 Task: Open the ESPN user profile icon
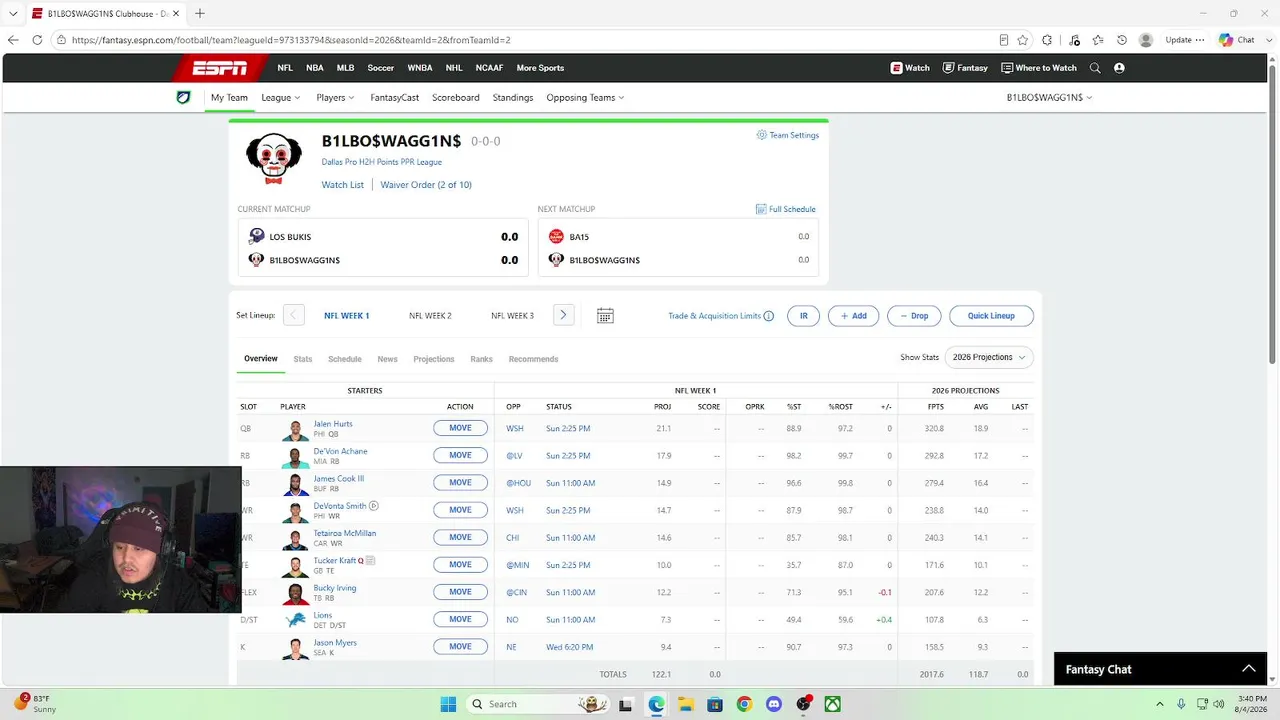(1119, 68)
